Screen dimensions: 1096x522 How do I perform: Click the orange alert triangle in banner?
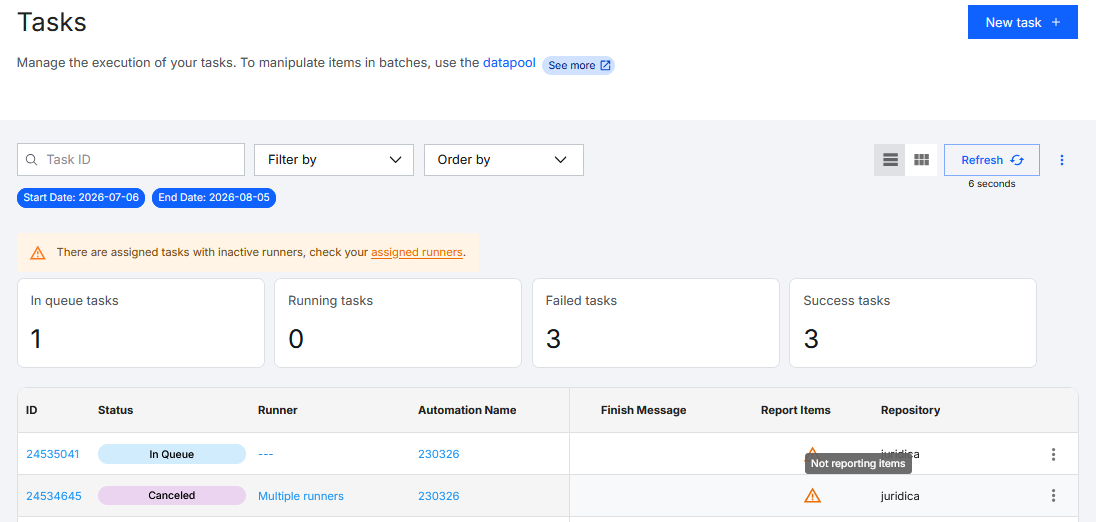[x=38, y=252]
